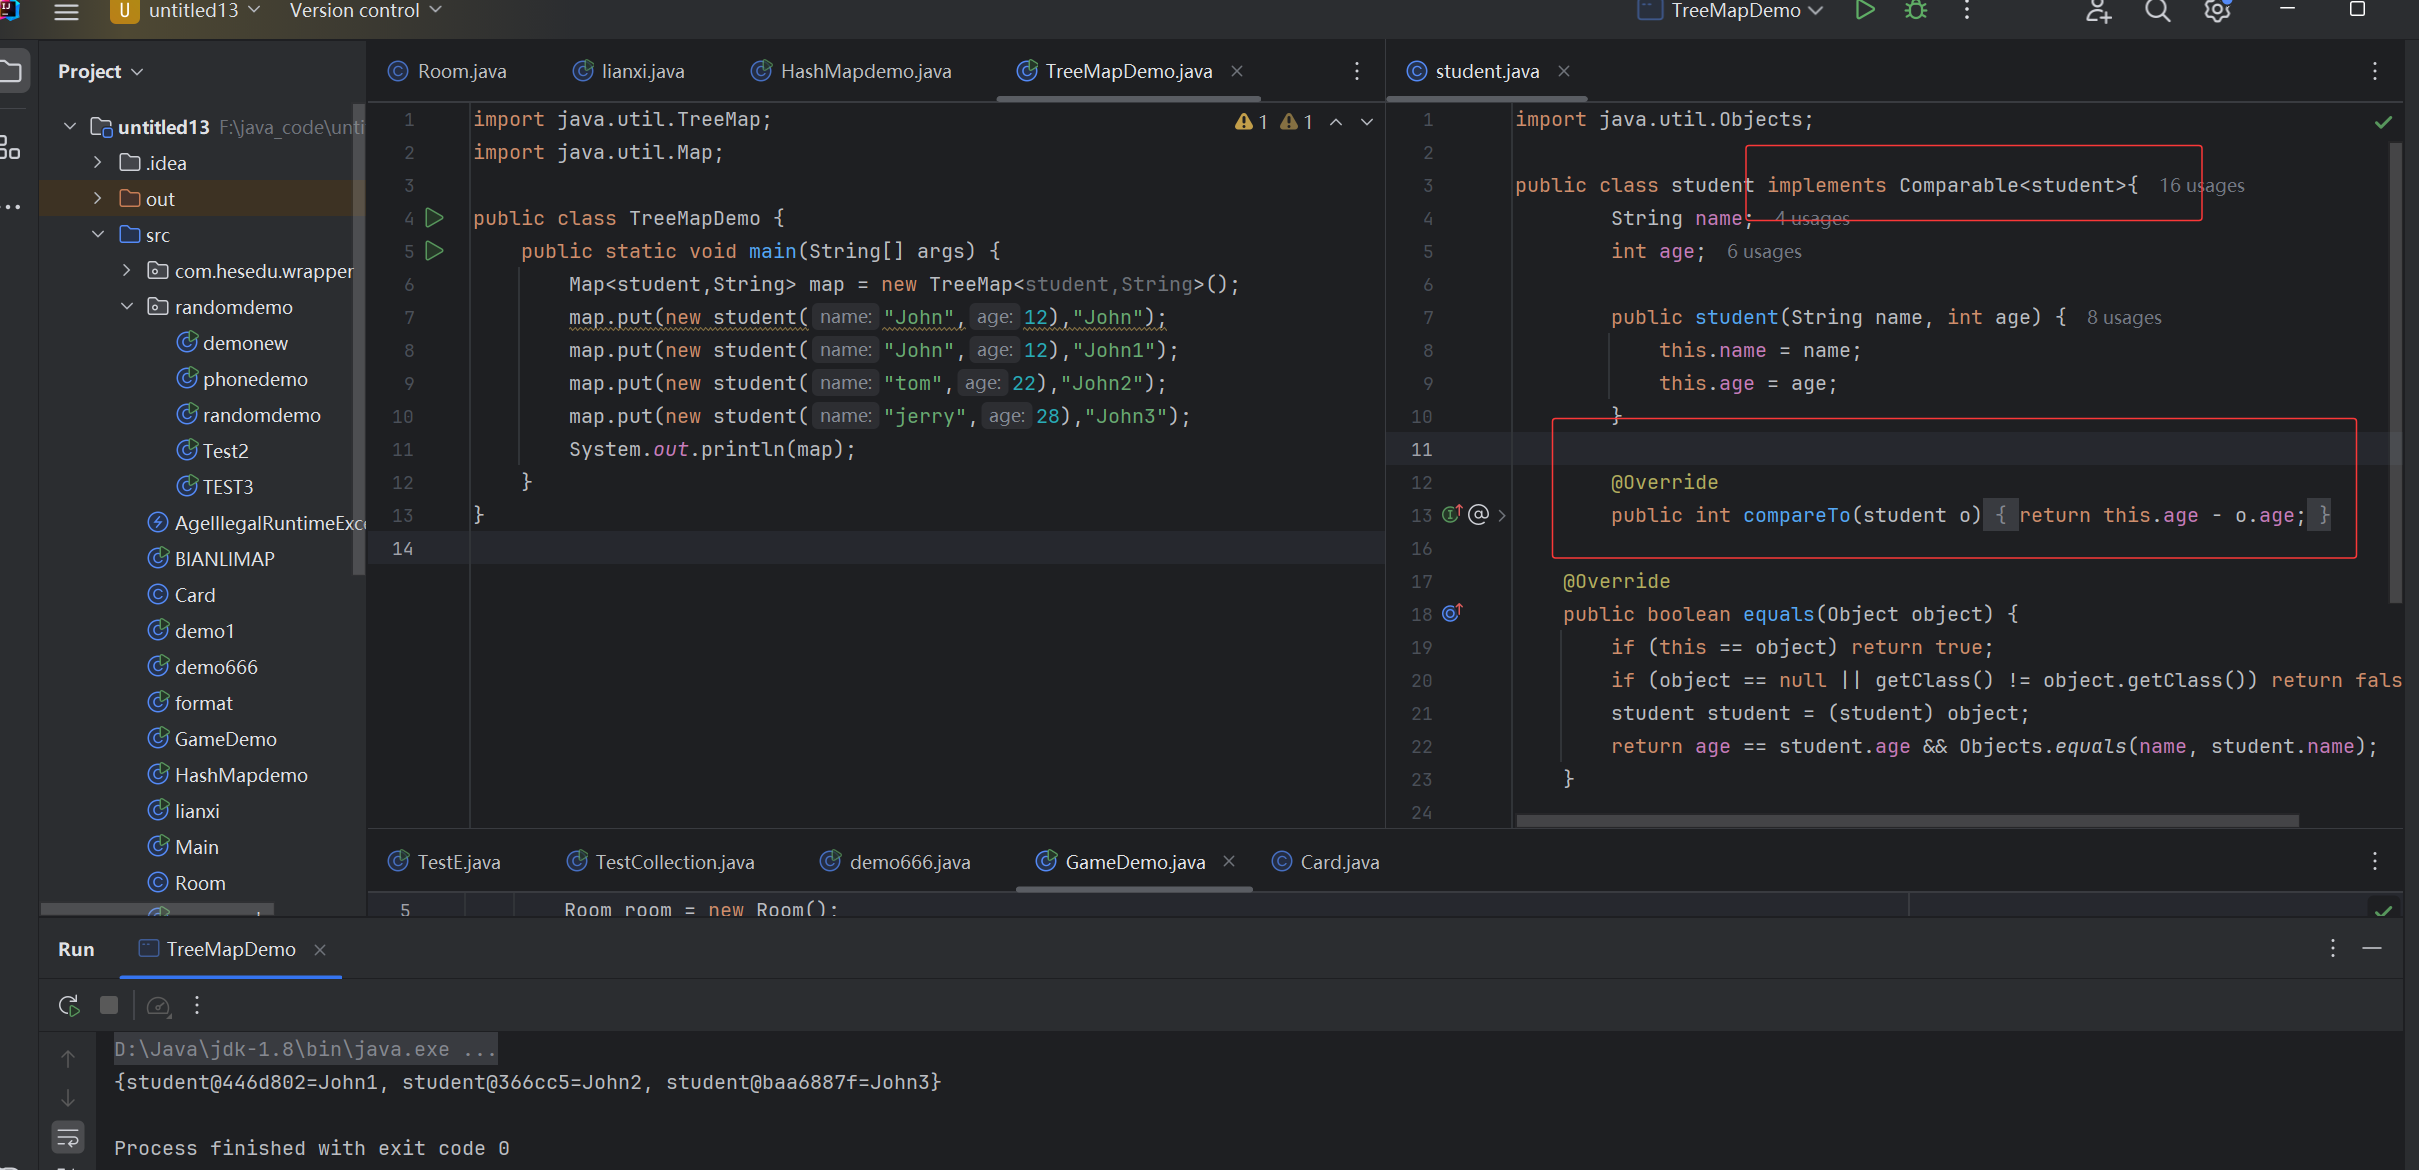
Task: Toggle the Project tool window folder icon
Action: [12, 71]
